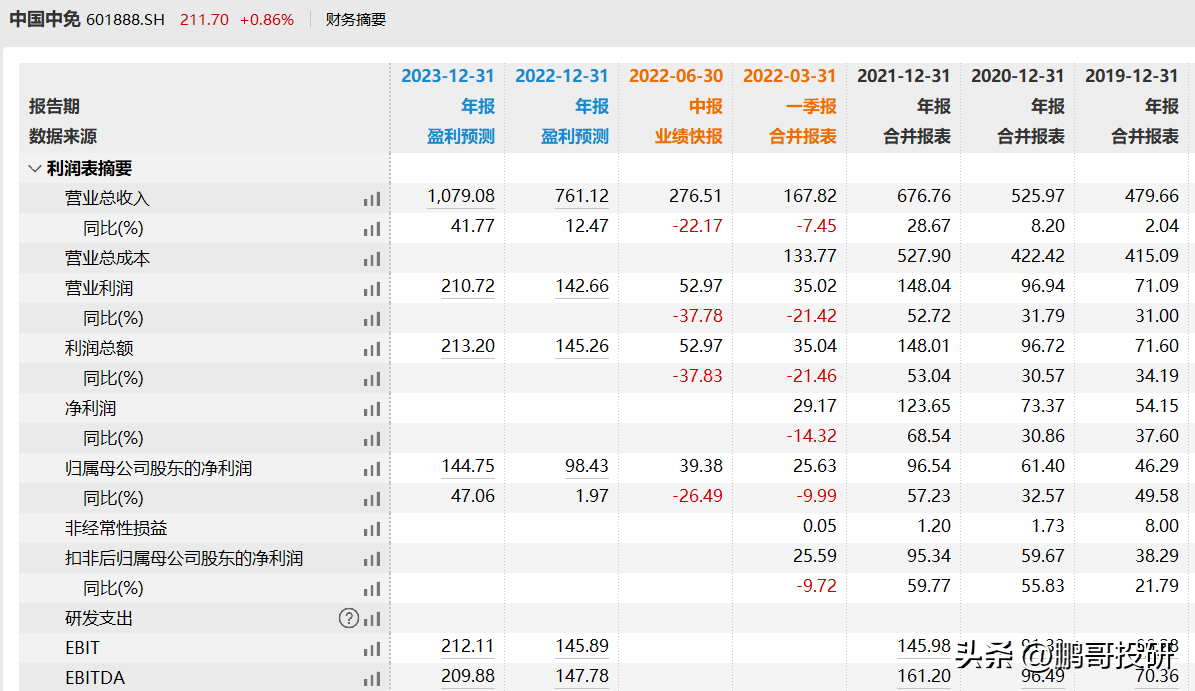The height and width of the screenshot is (691, 1195).
Task: Click forecast 营业利润 value 210.72
Action: (468, 286)
